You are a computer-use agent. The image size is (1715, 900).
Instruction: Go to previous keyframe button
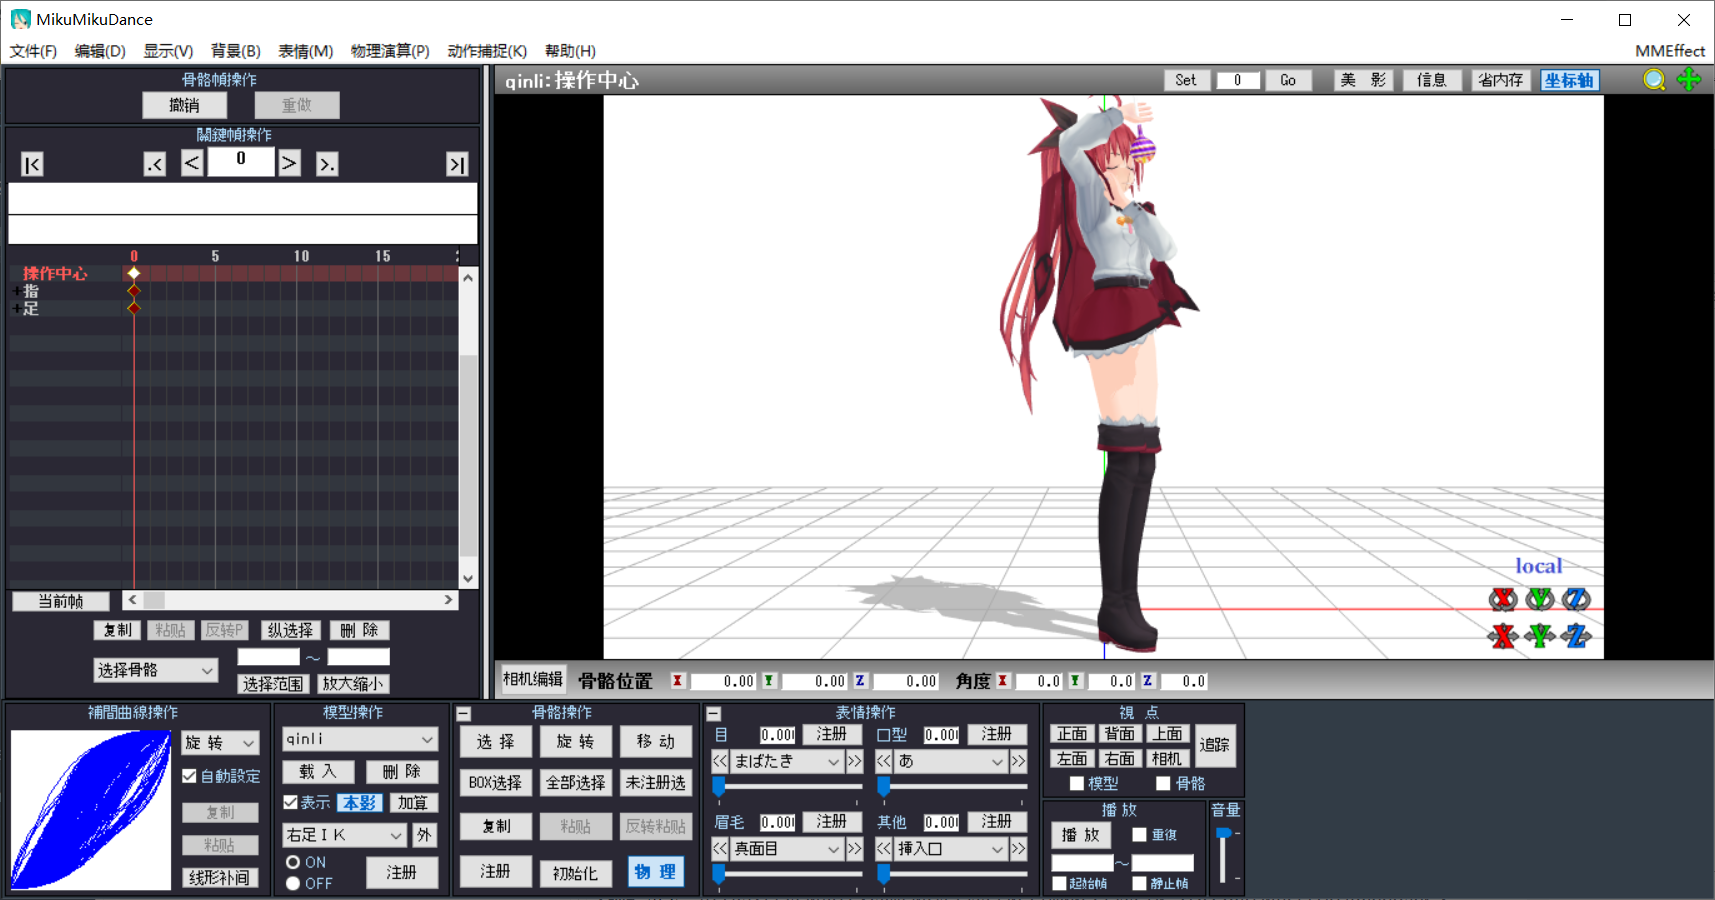155,164
